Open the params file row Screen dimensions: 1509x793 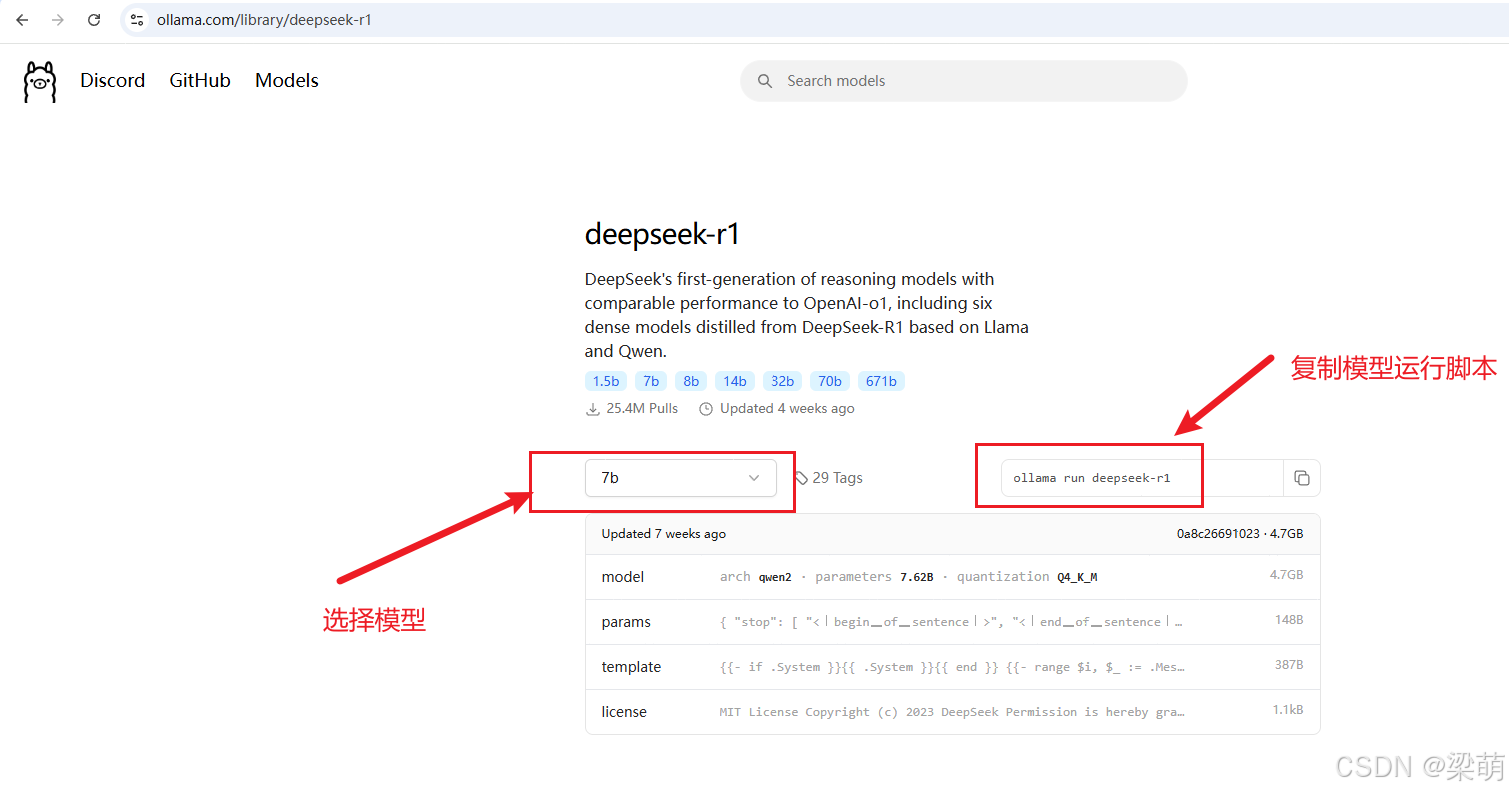pyautogui.click(x=952, y=622)
